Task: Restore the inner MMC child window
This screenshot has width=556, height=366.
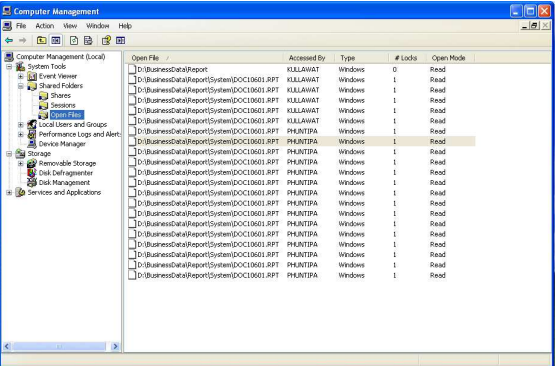Action: [534, 26]
